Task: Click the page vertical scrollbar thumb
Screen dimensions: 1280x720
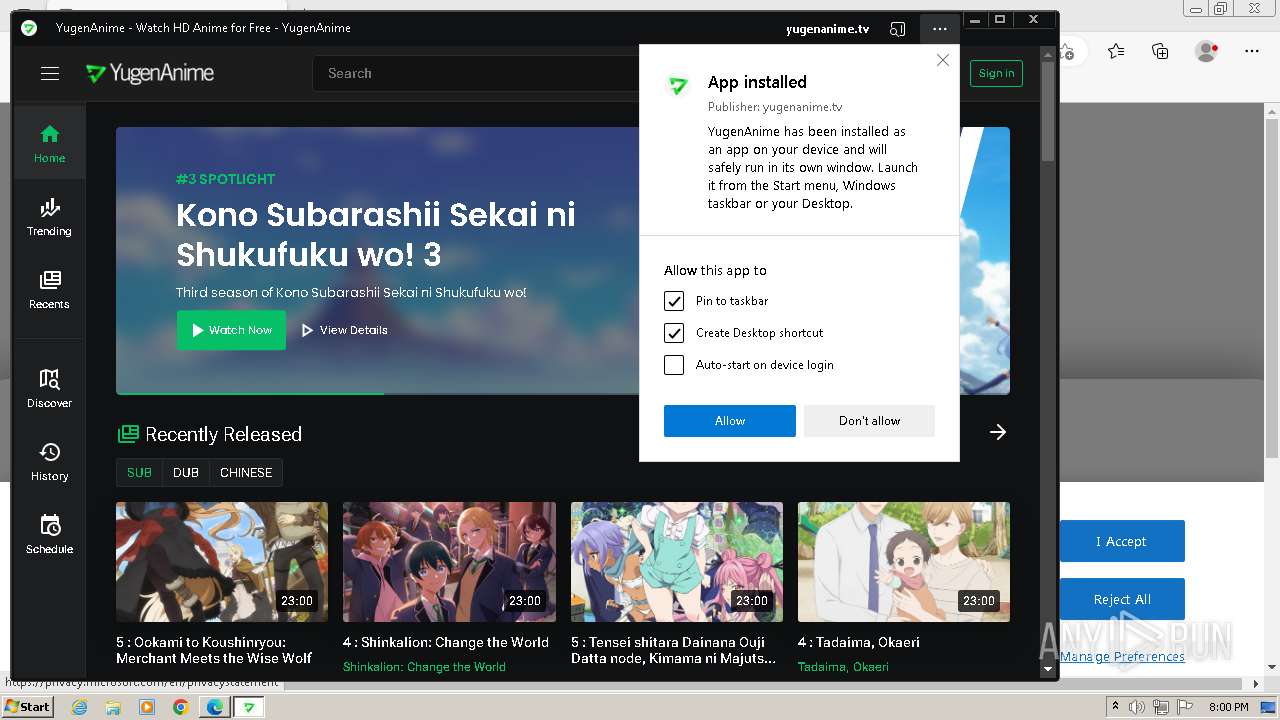Action: pos(1048,110)
